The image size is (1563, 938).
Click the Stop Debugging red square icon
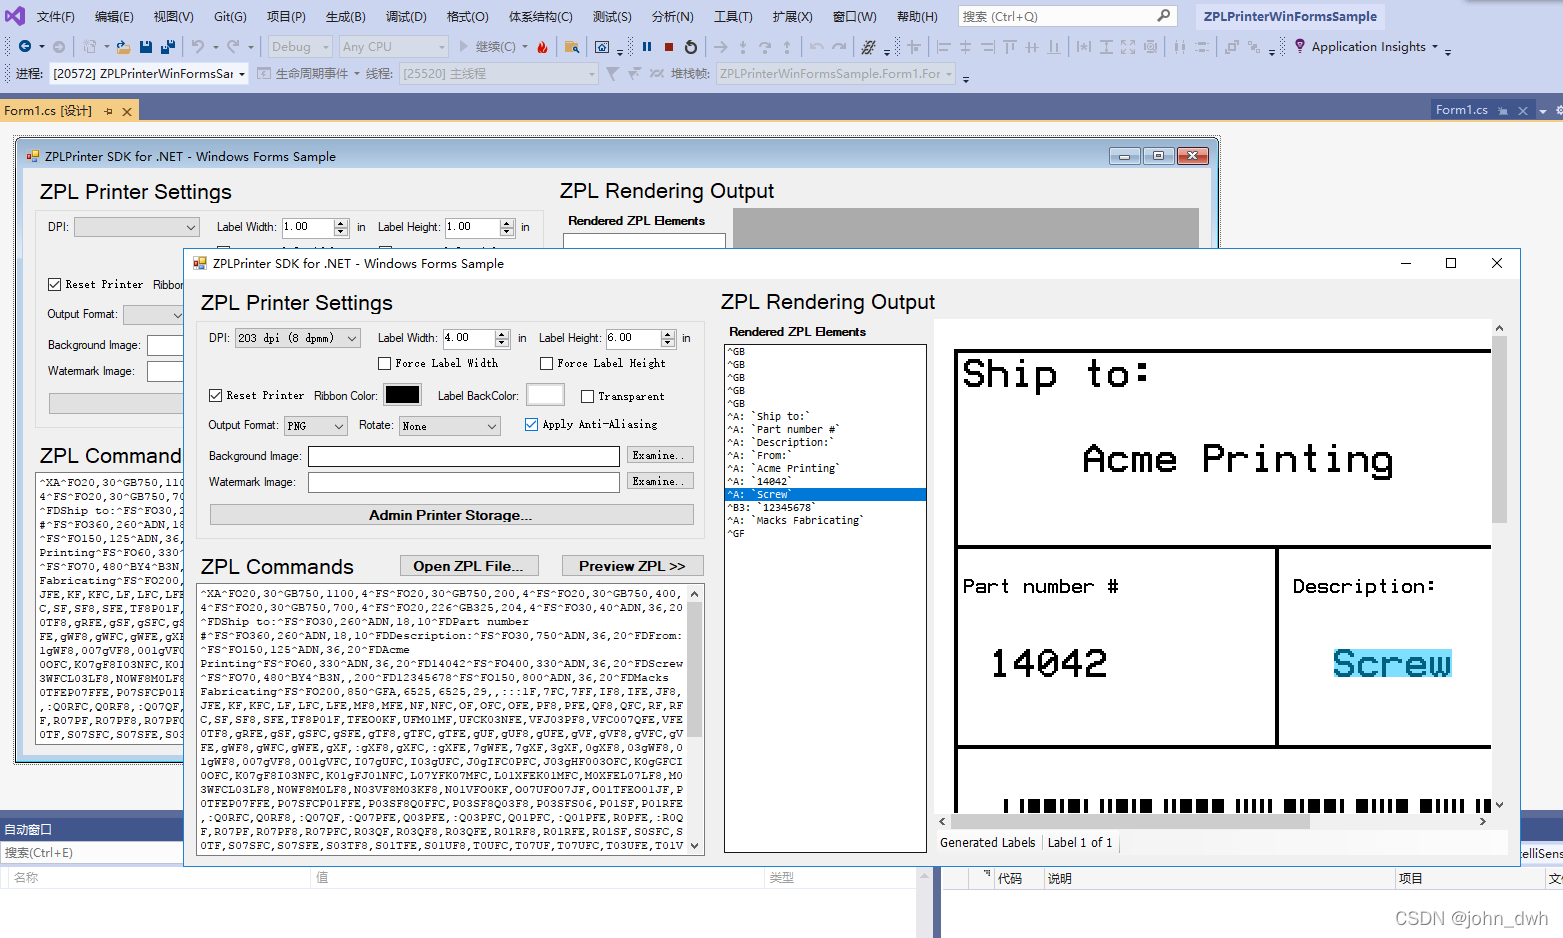(x=667, y=46)
